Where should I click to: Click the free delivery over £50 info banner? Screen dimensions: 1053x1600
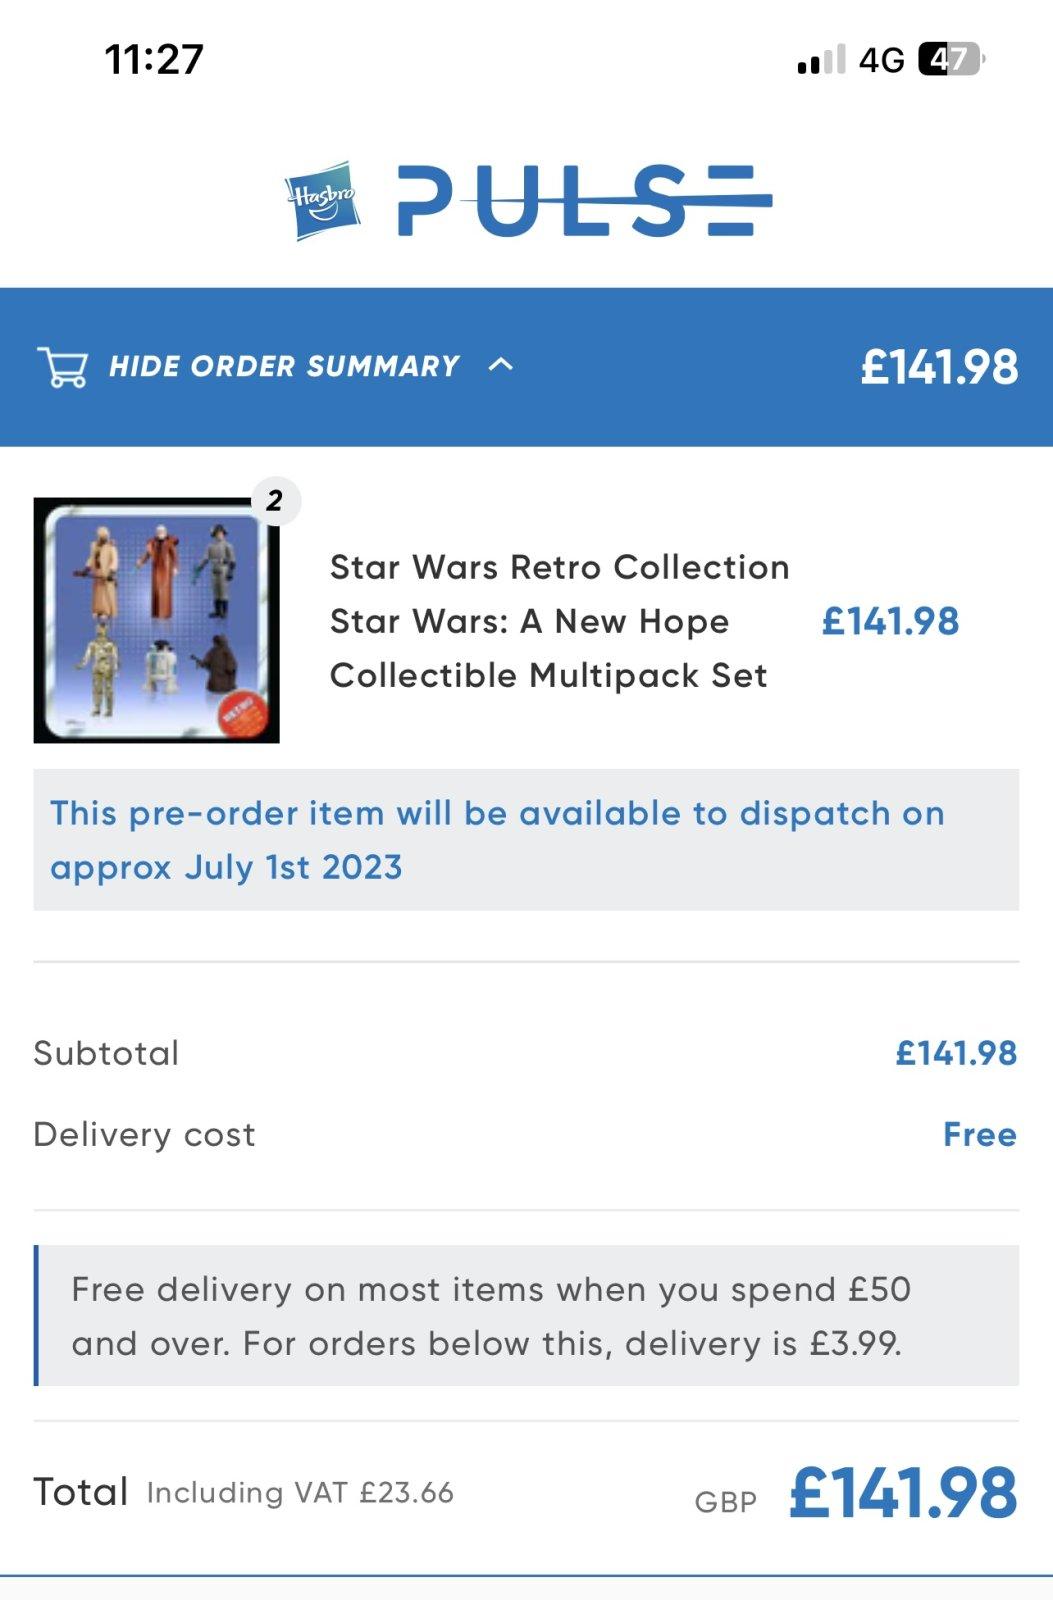point(526,1316)
